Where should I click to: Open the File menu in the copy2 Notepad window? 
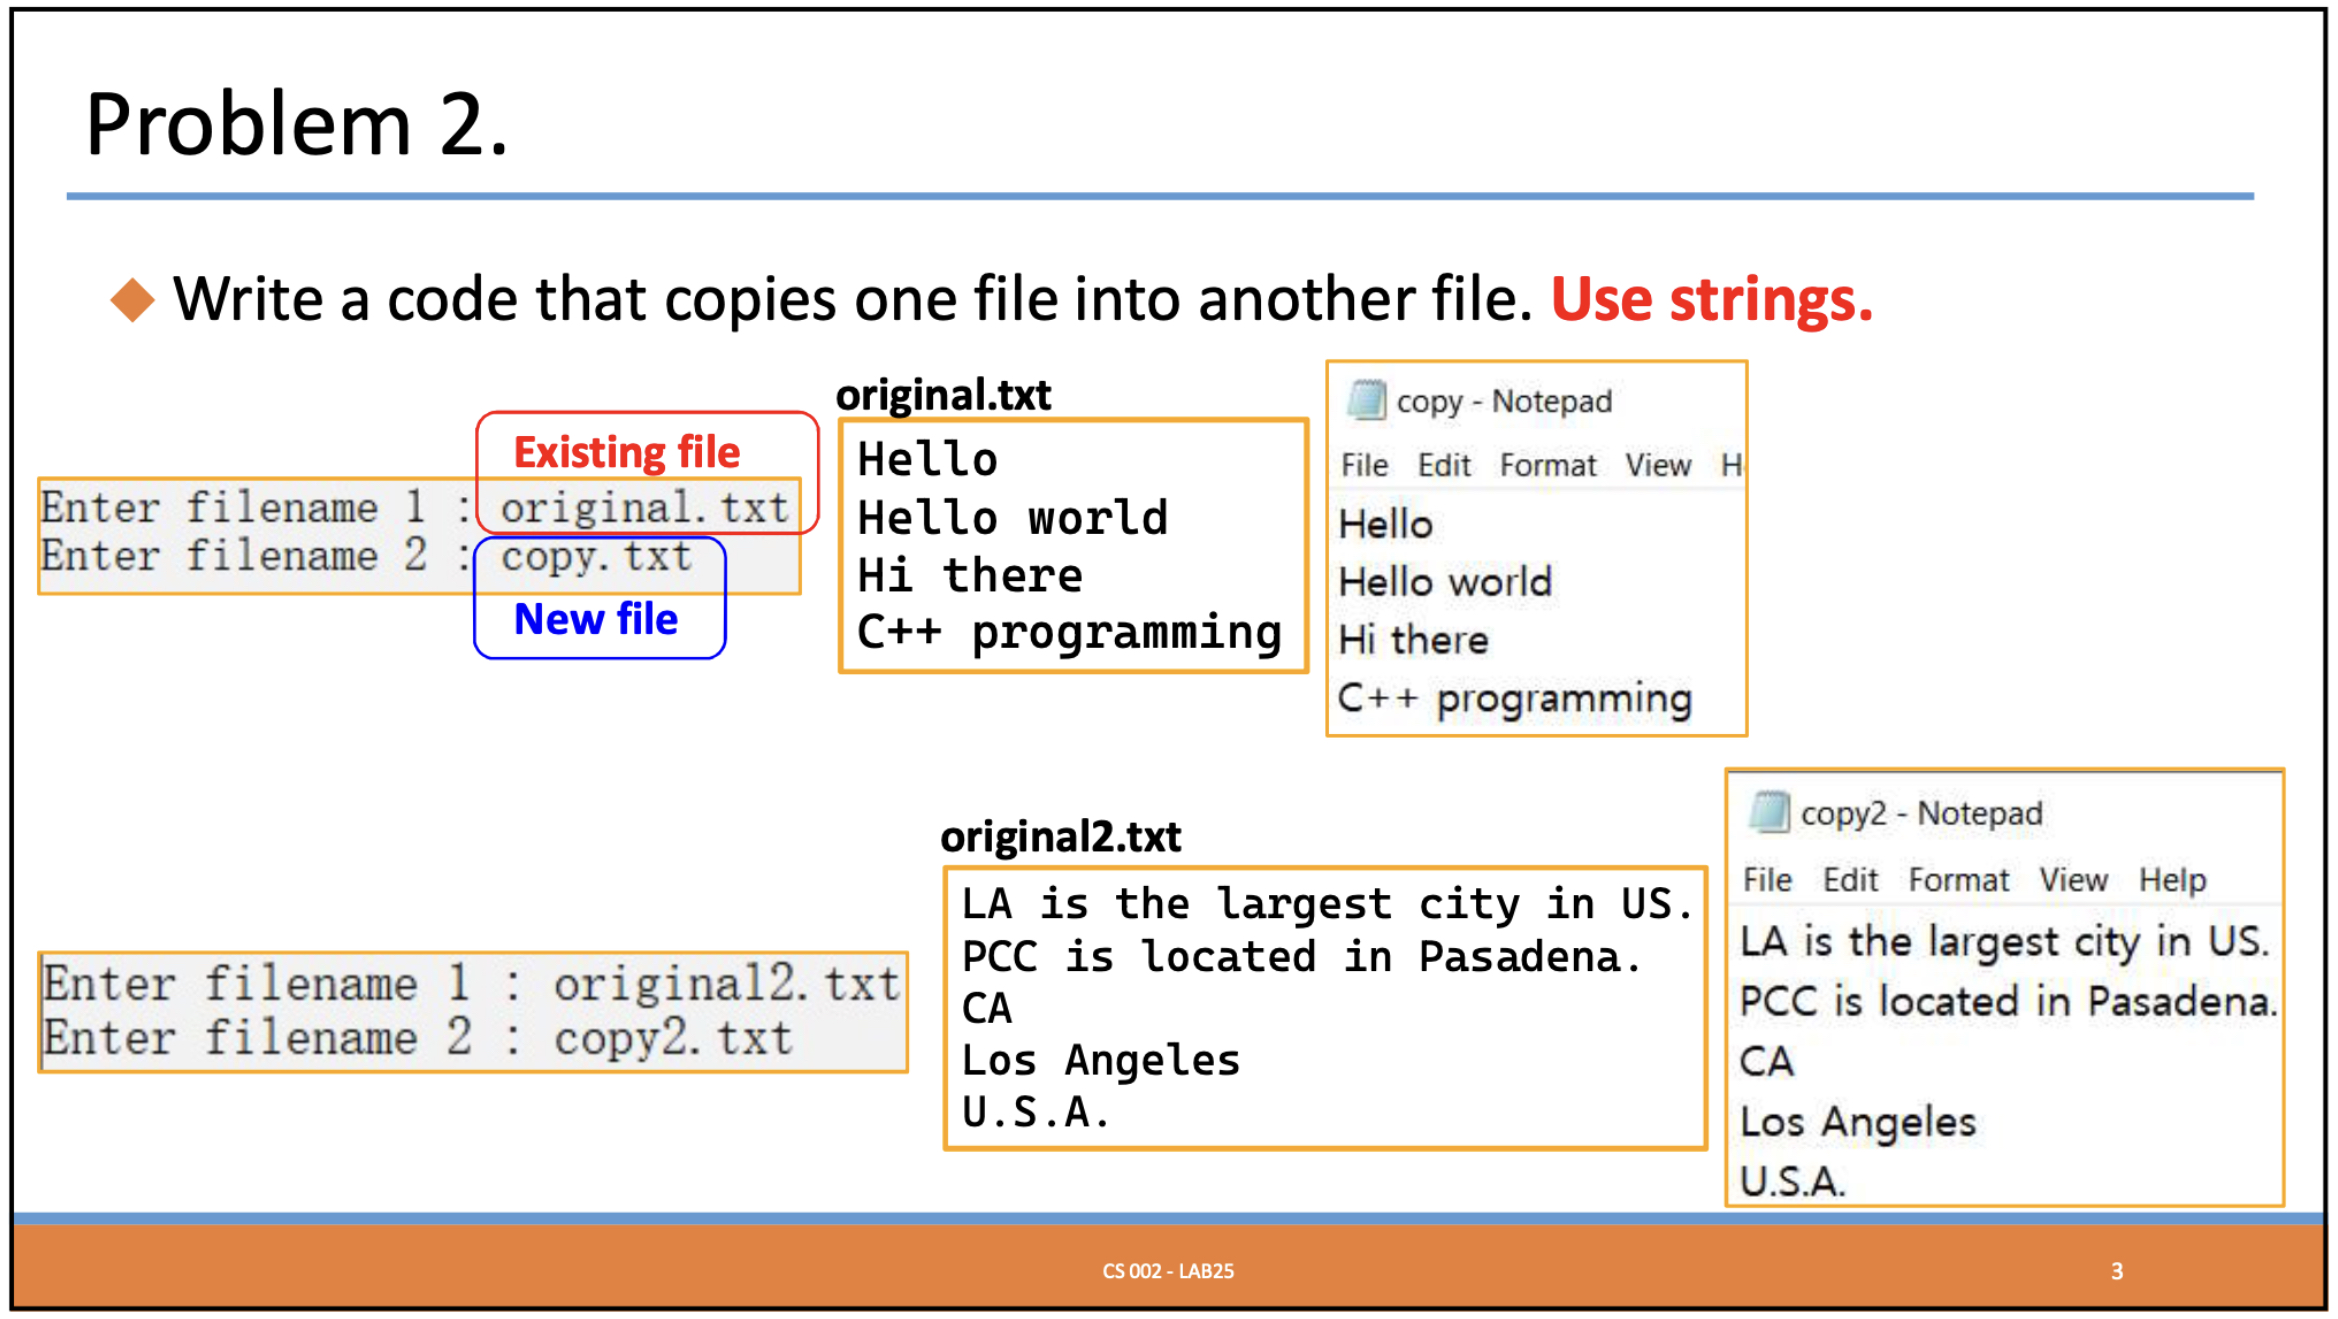tap(1766, 879)
